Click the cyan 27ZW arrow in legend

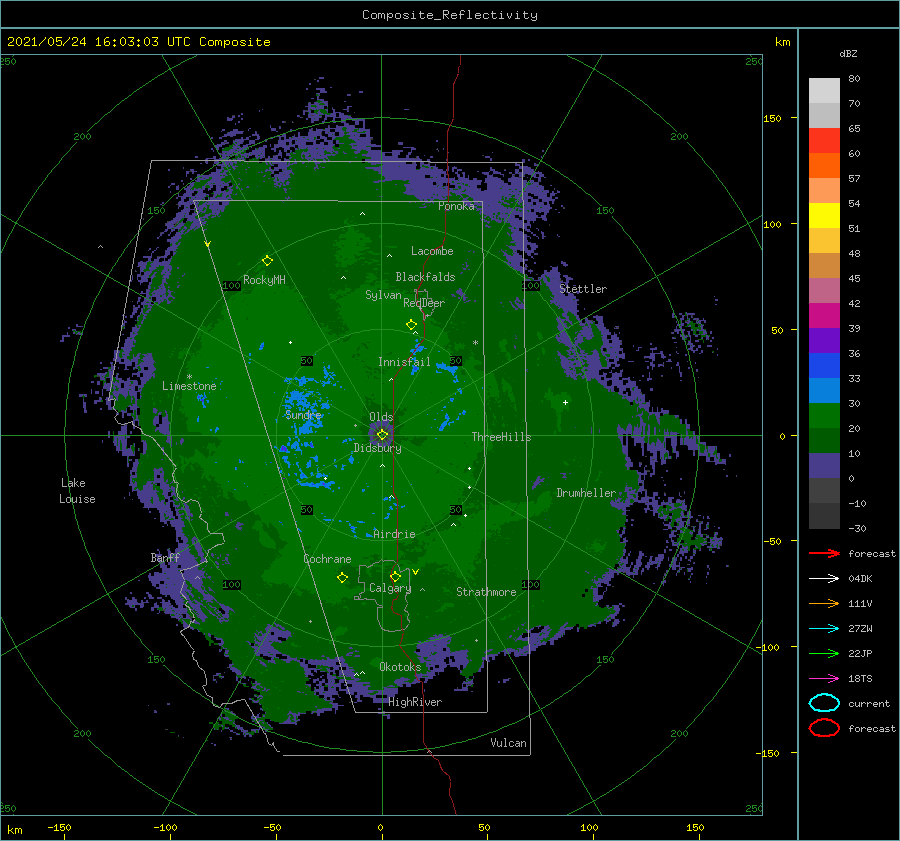pos(824,628)
